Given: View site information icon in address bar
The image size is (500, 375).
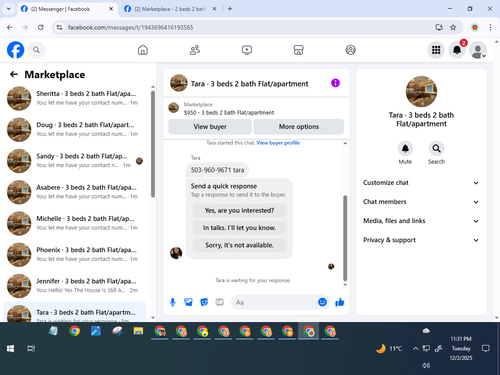Looking at the screenshot, I should [59, 27].
